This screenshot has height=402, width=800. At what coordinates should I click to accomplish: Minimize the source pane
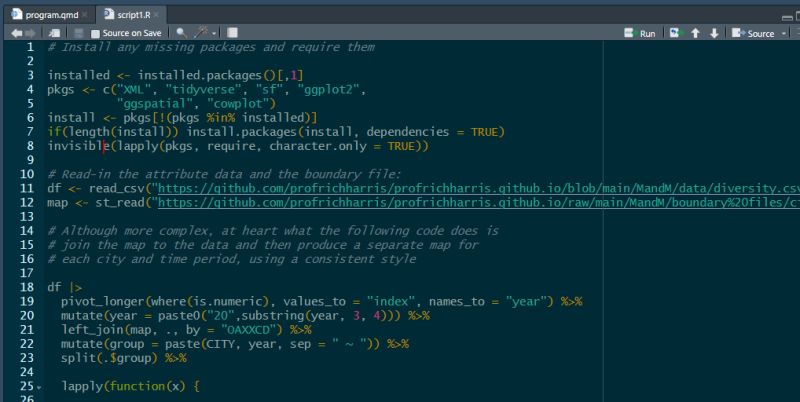(x=787, y=17)
